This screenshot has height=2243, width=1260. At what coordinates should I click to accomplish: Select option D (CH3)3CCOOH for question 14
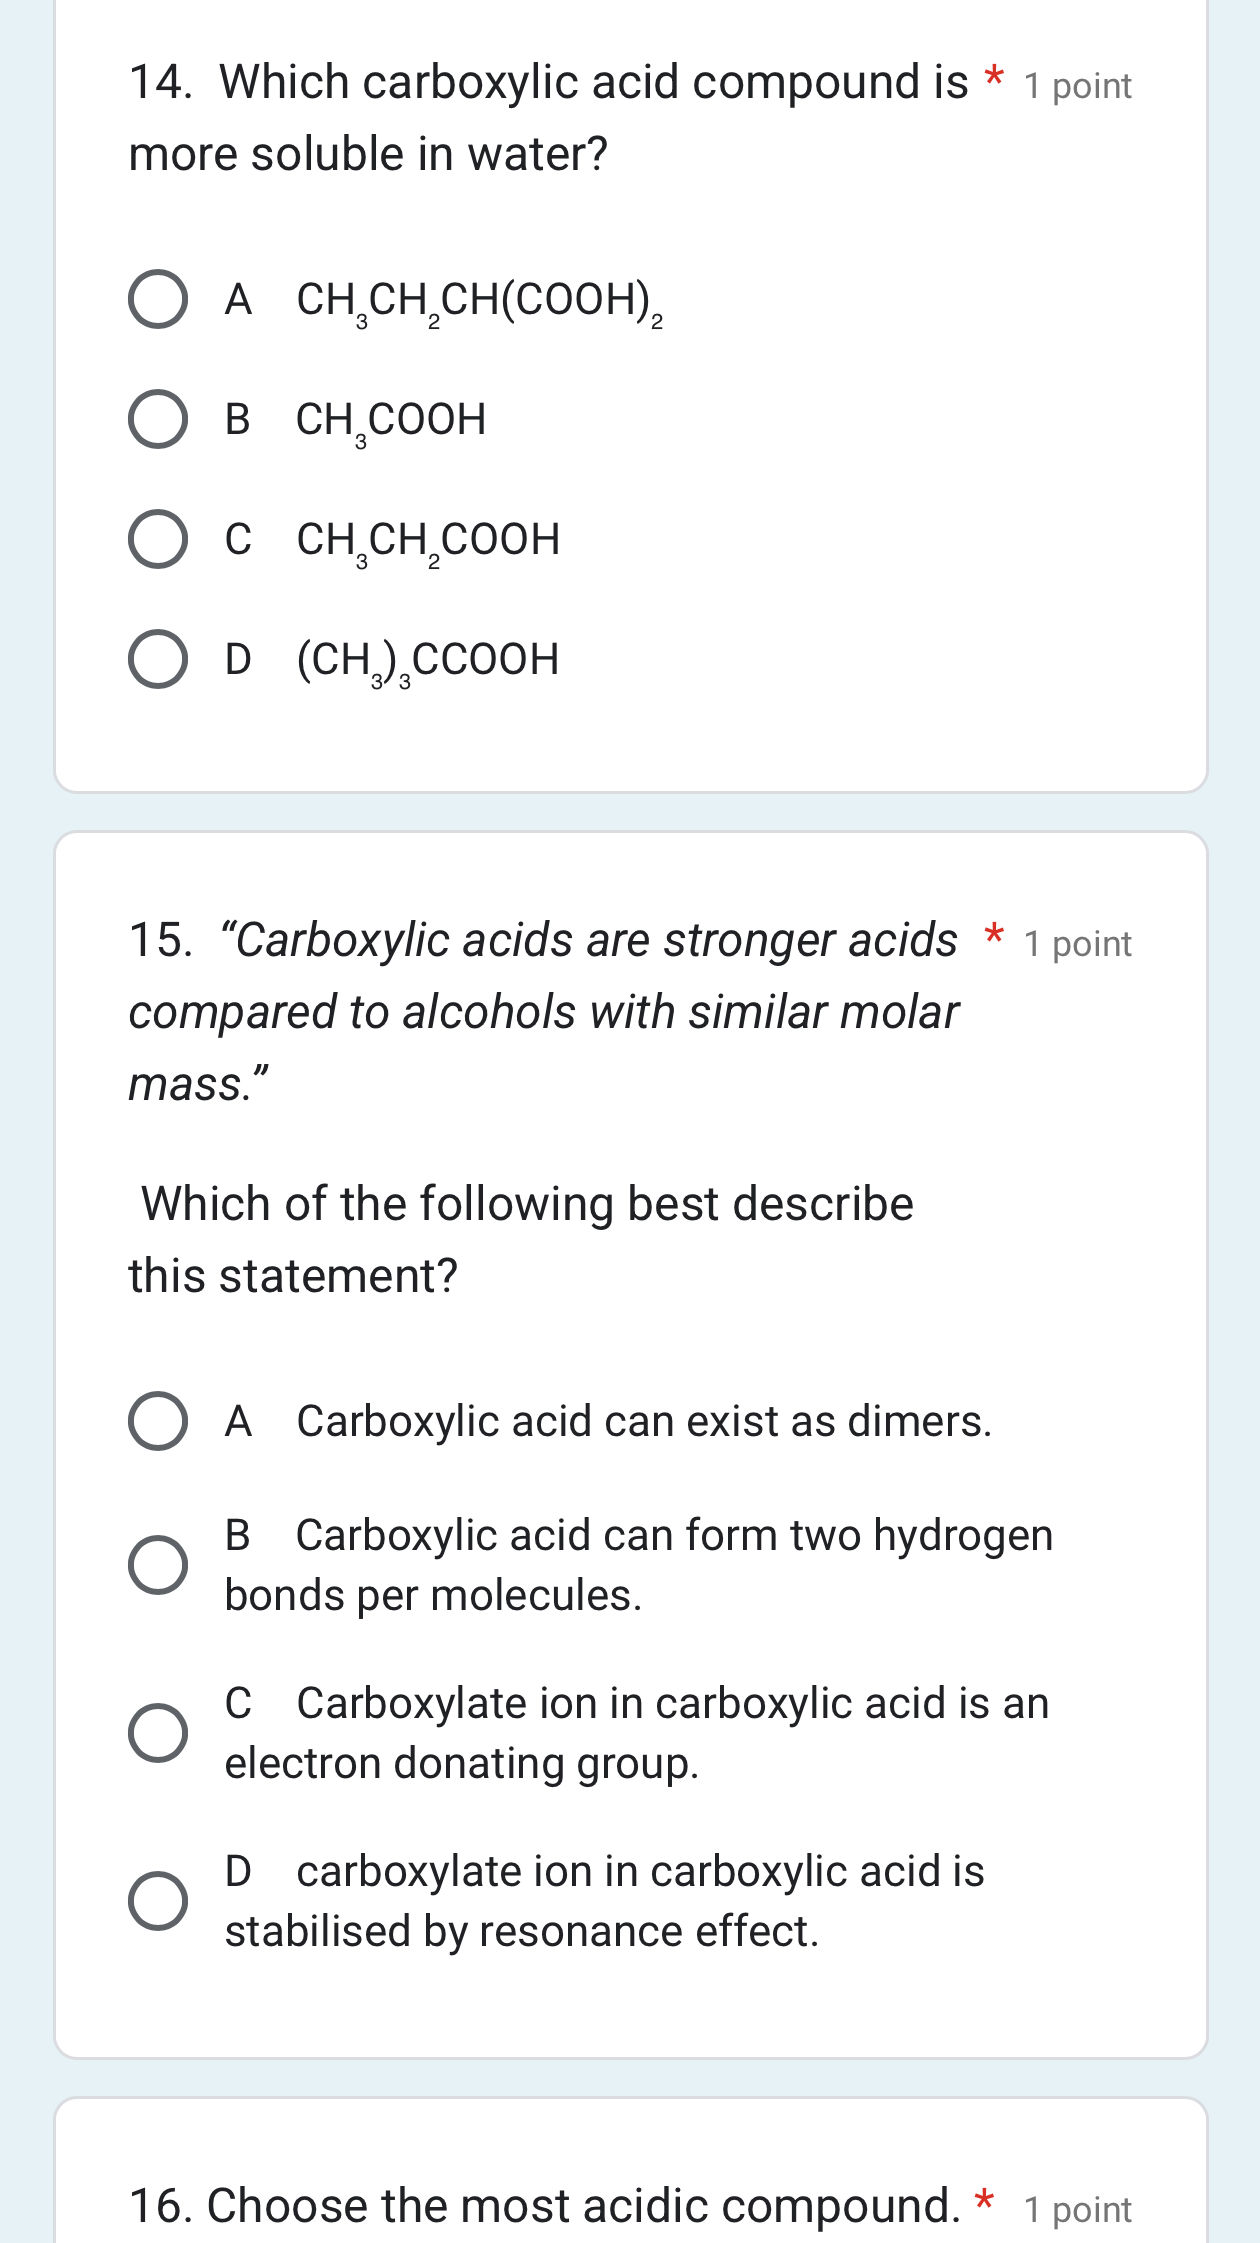[x=156, y=660]
